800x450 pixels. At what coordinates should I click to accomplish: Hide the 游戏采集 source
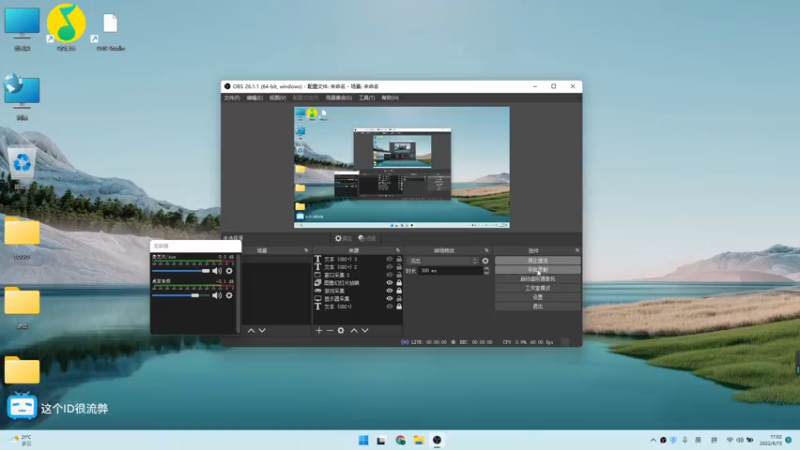pos(389,291)
